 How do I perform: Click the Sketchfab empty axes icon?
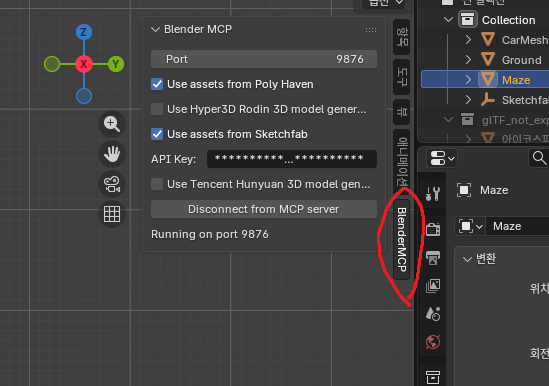pyautogui.click(x=488, y=100)
